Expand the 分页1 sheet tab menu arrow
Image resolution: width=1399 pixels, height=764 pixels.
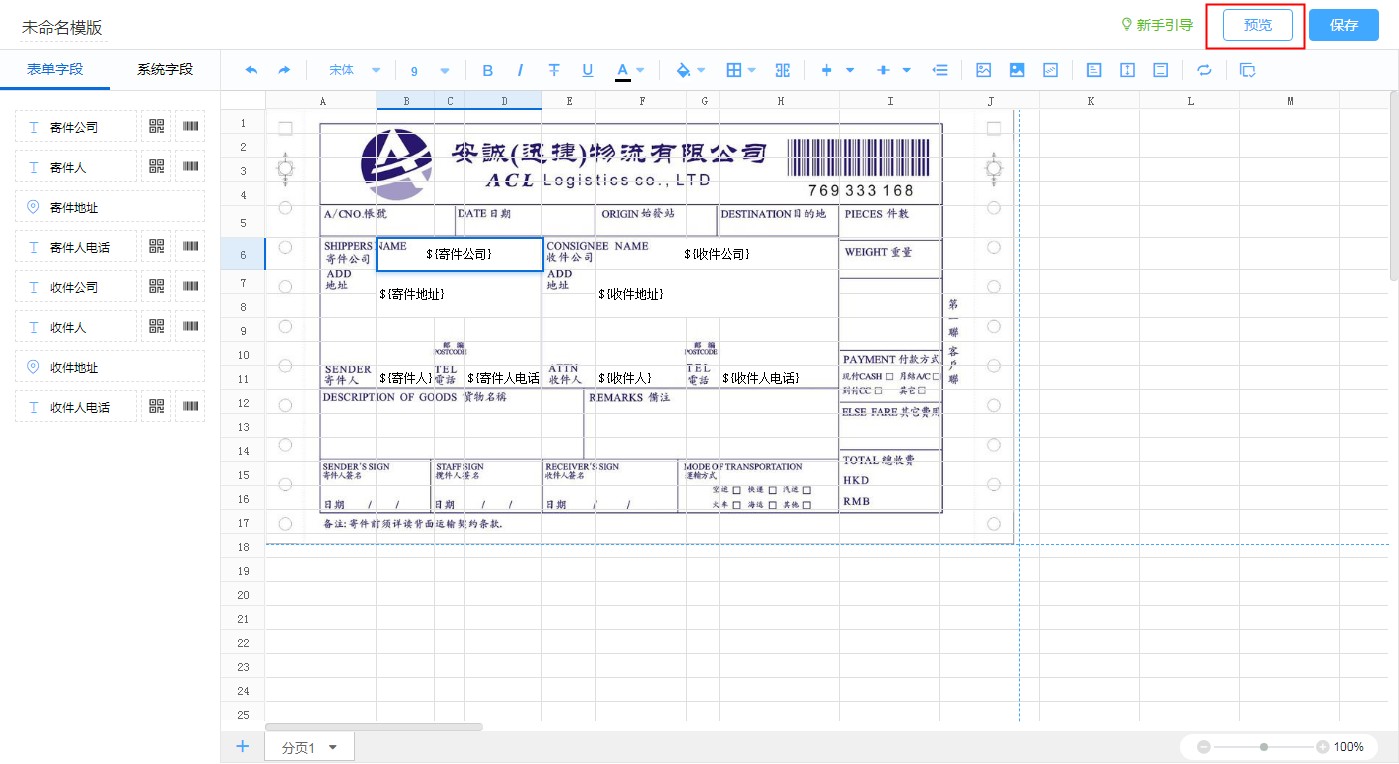tap(333, 748)
